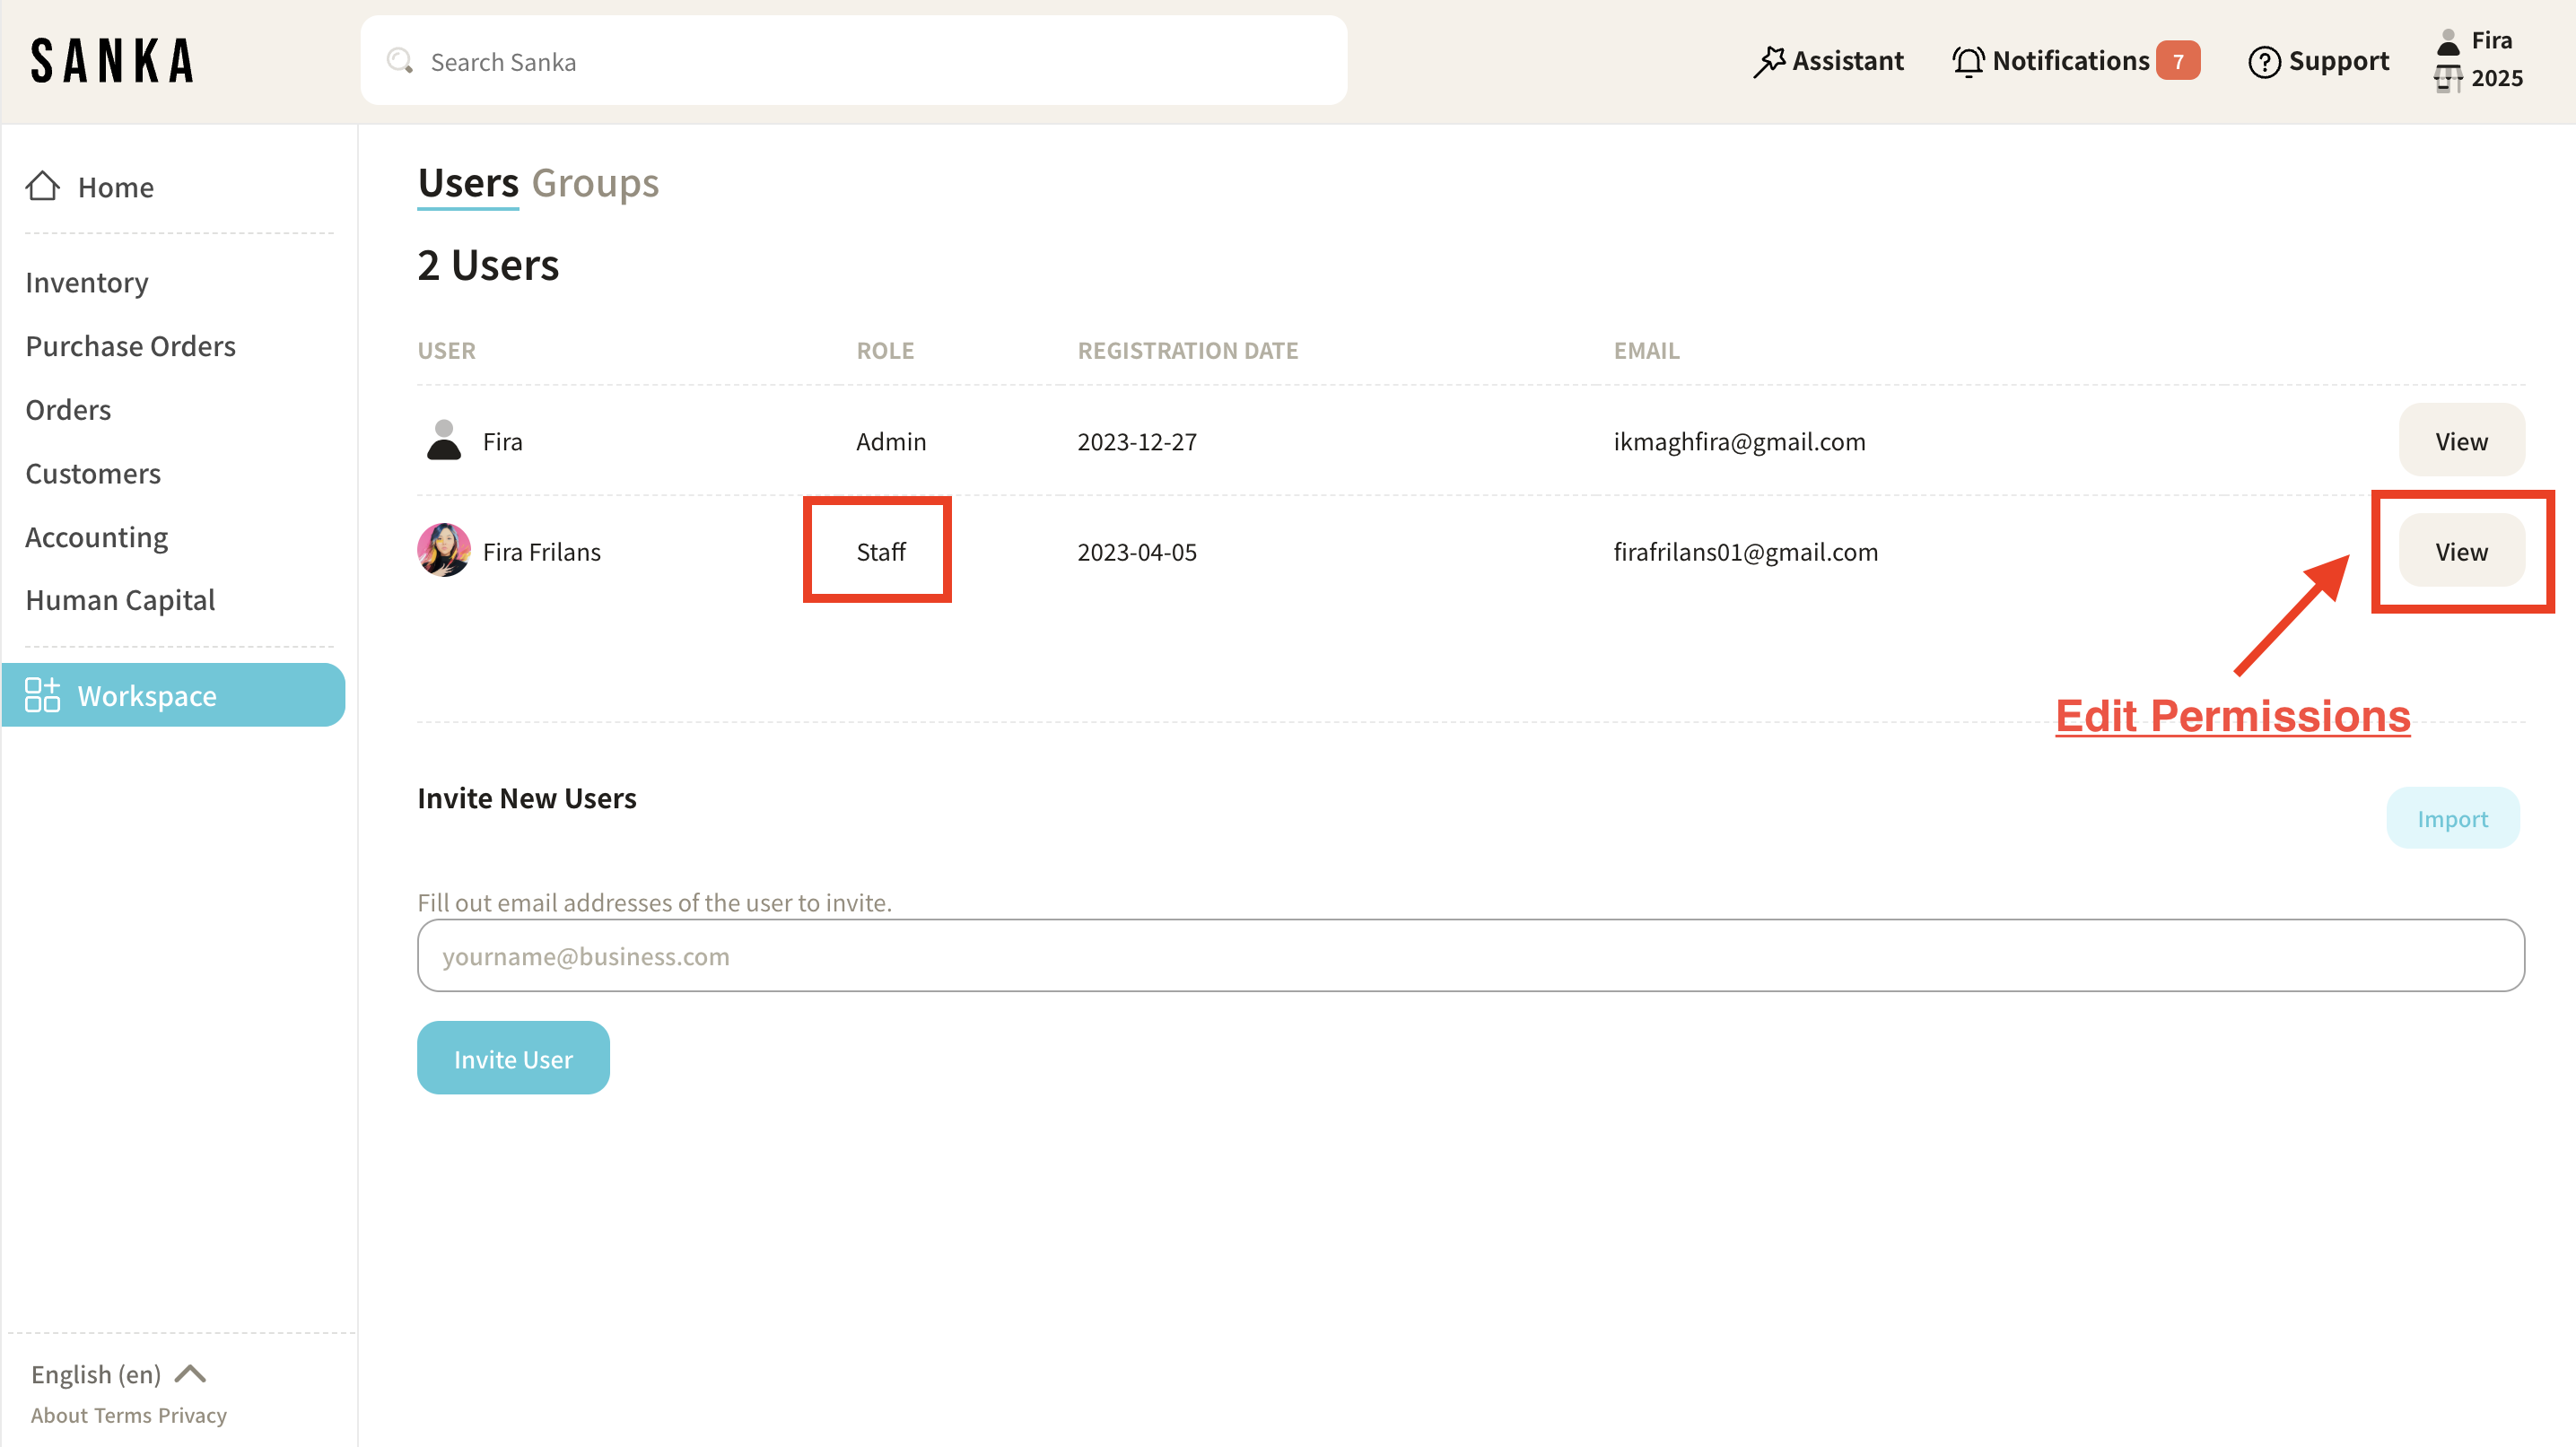This screenshot has width=2576, height=1447.
Task: Click the Fira user avatar icon
Action: click(x=444, y=441)
